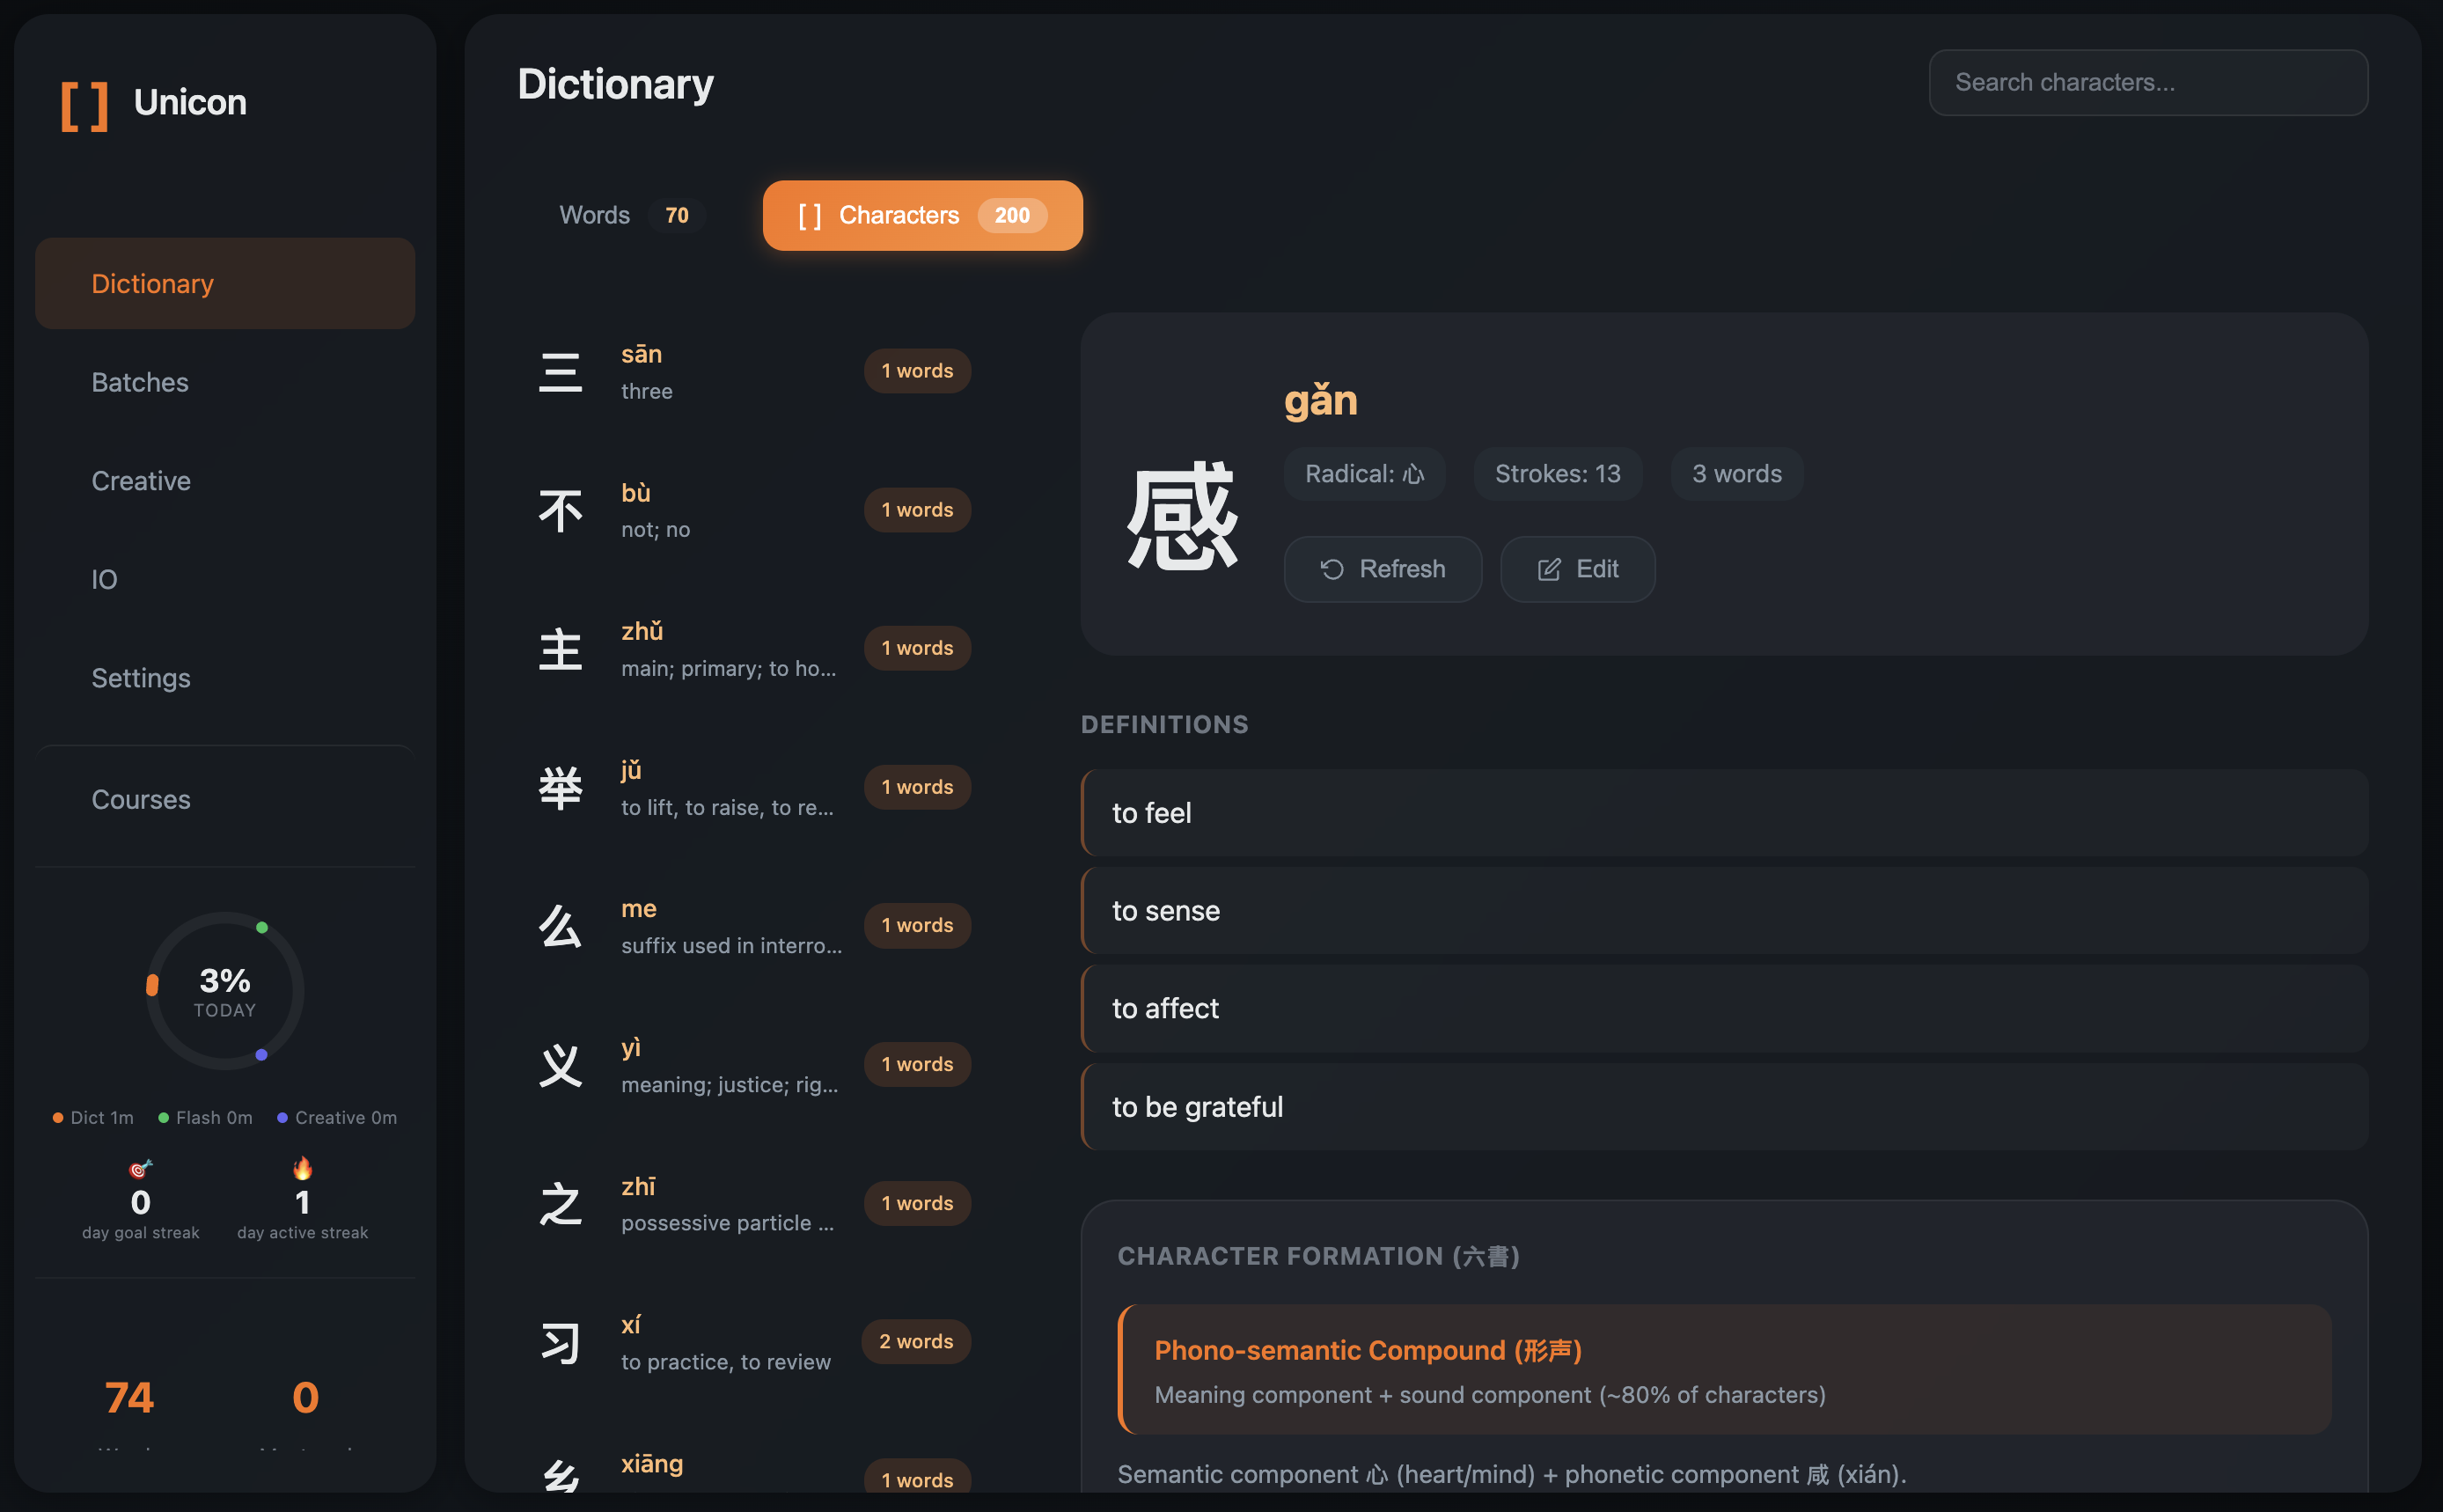Click the flame streak icon
2443x1512 pixels.
coord(303,1167)
